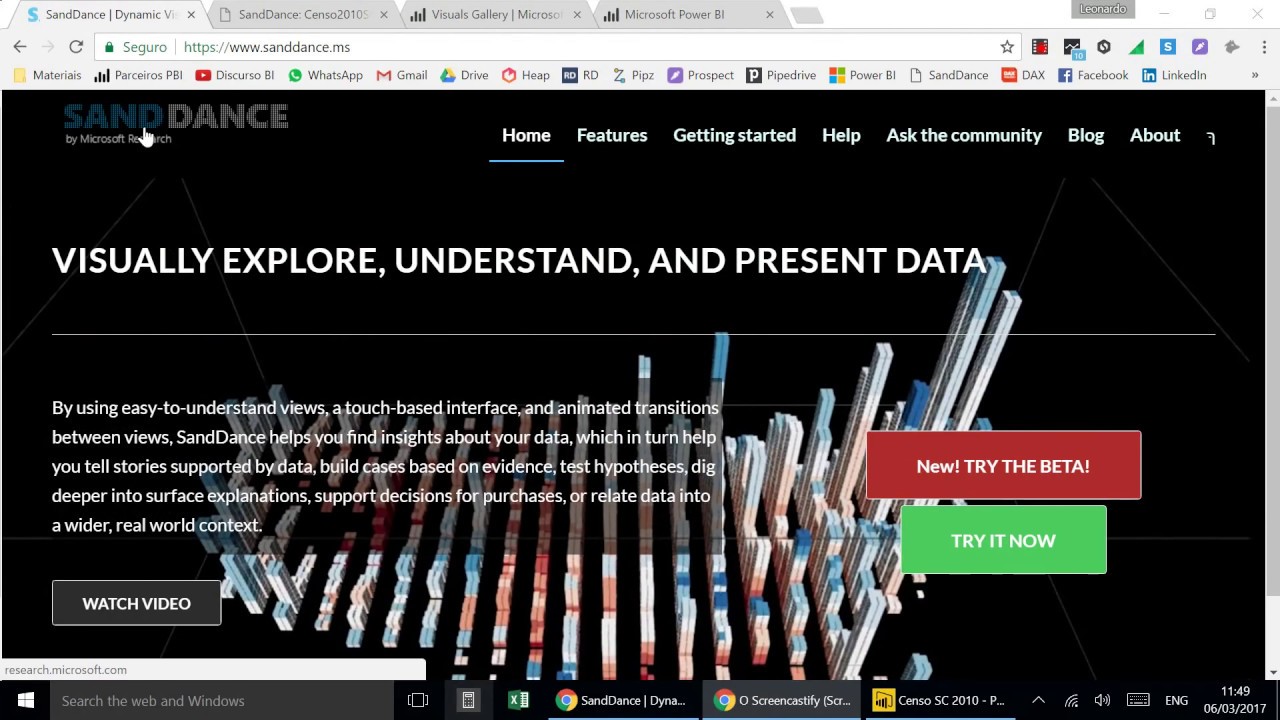Open the Calculator taskbar icon

point(468,700)
